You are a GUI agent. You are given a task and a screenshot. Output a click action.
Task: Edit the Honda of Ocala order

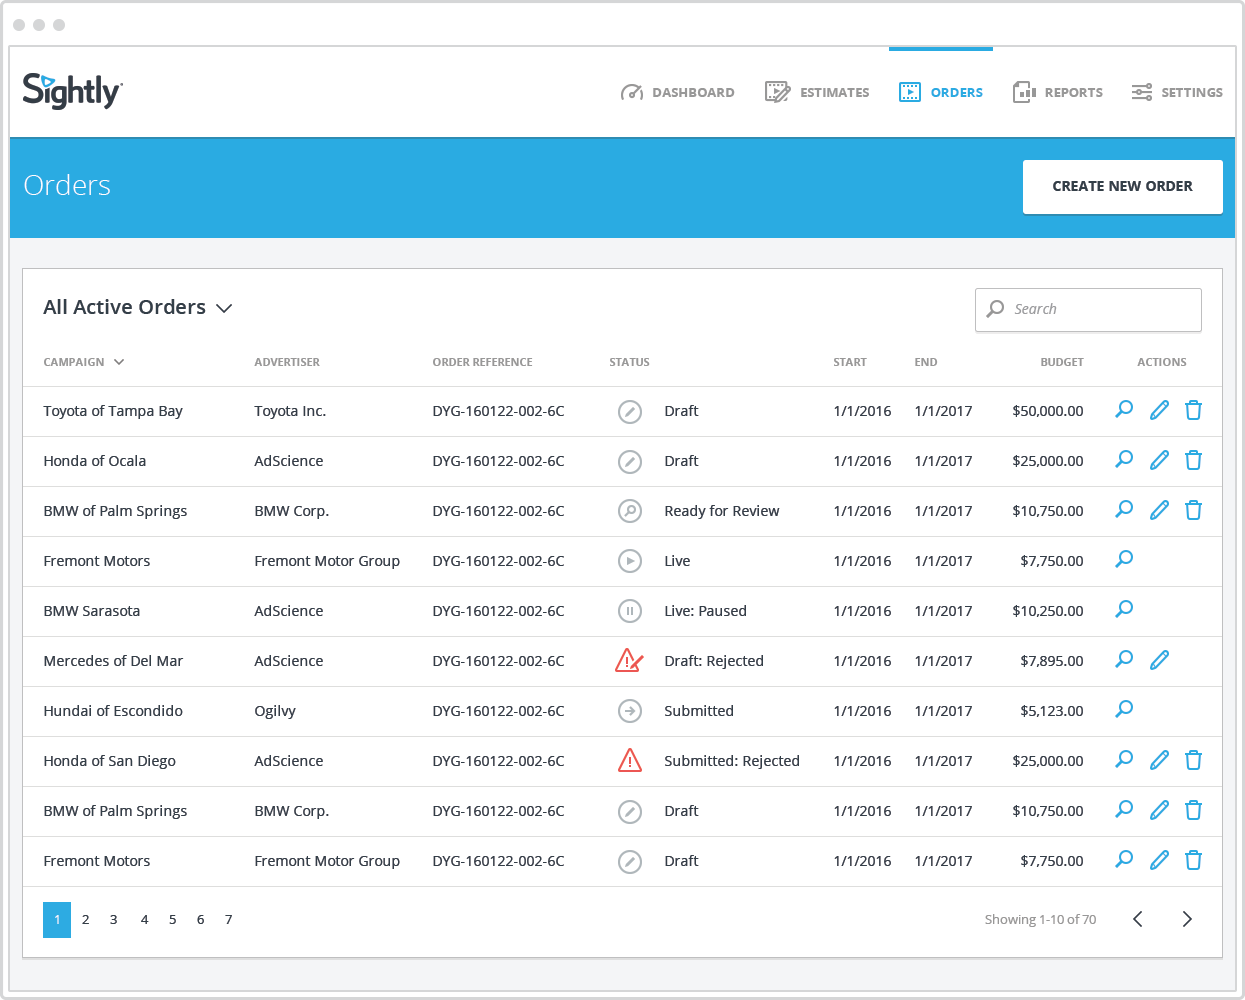(1159, 460)
